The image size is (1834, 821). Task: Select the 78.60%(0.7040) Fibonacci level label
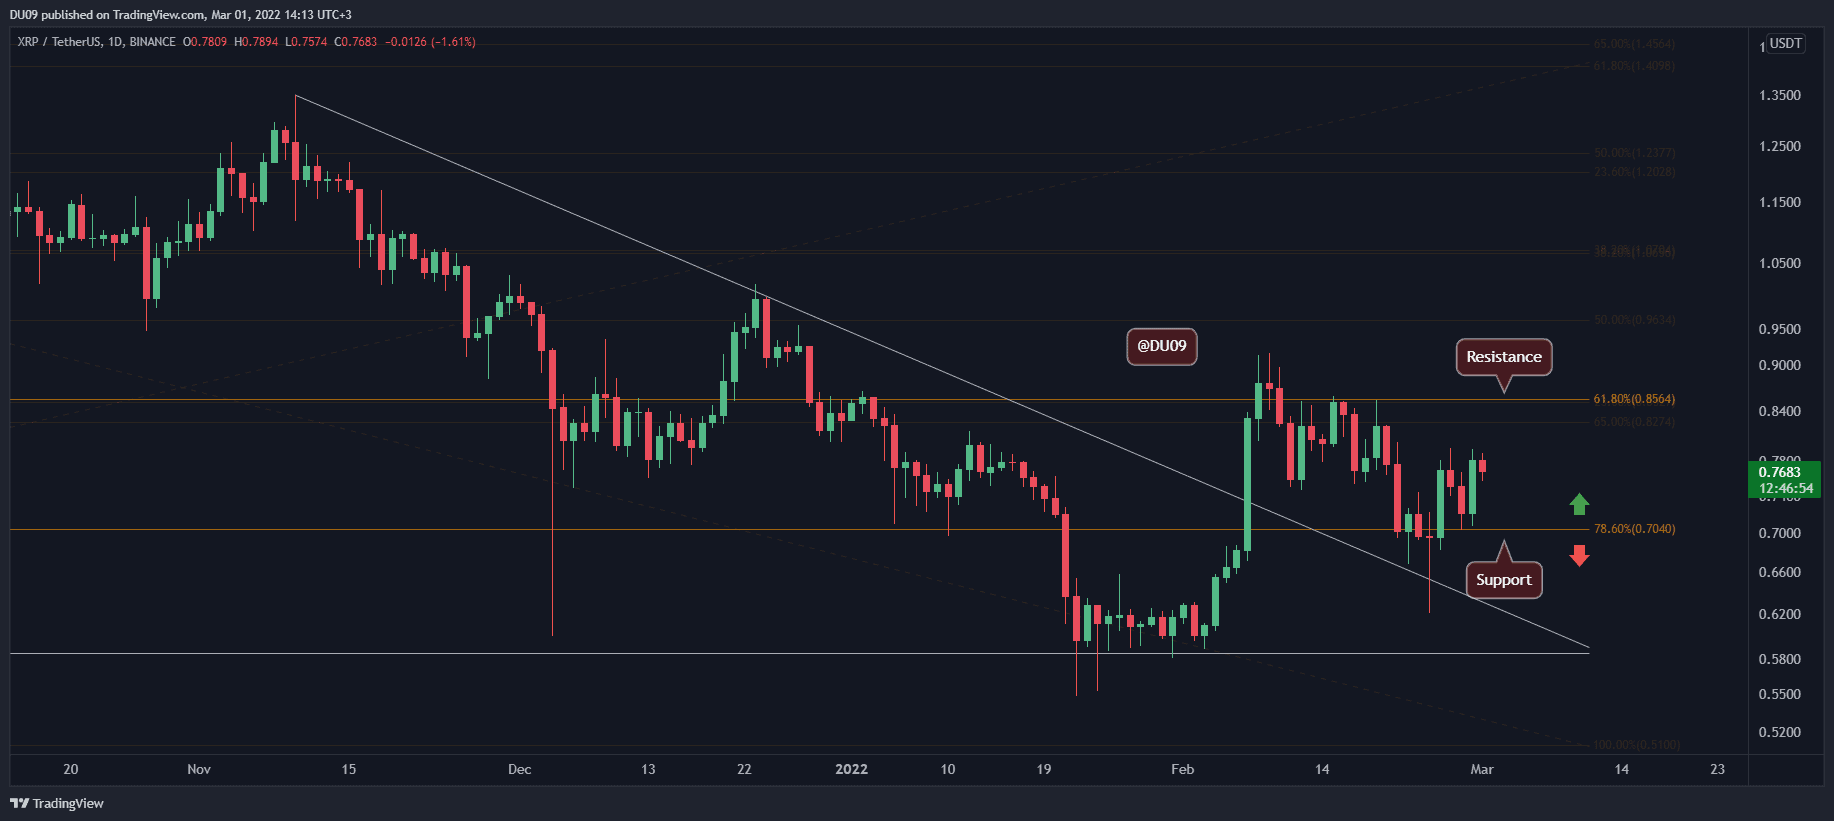click(x=1634, y=529)
